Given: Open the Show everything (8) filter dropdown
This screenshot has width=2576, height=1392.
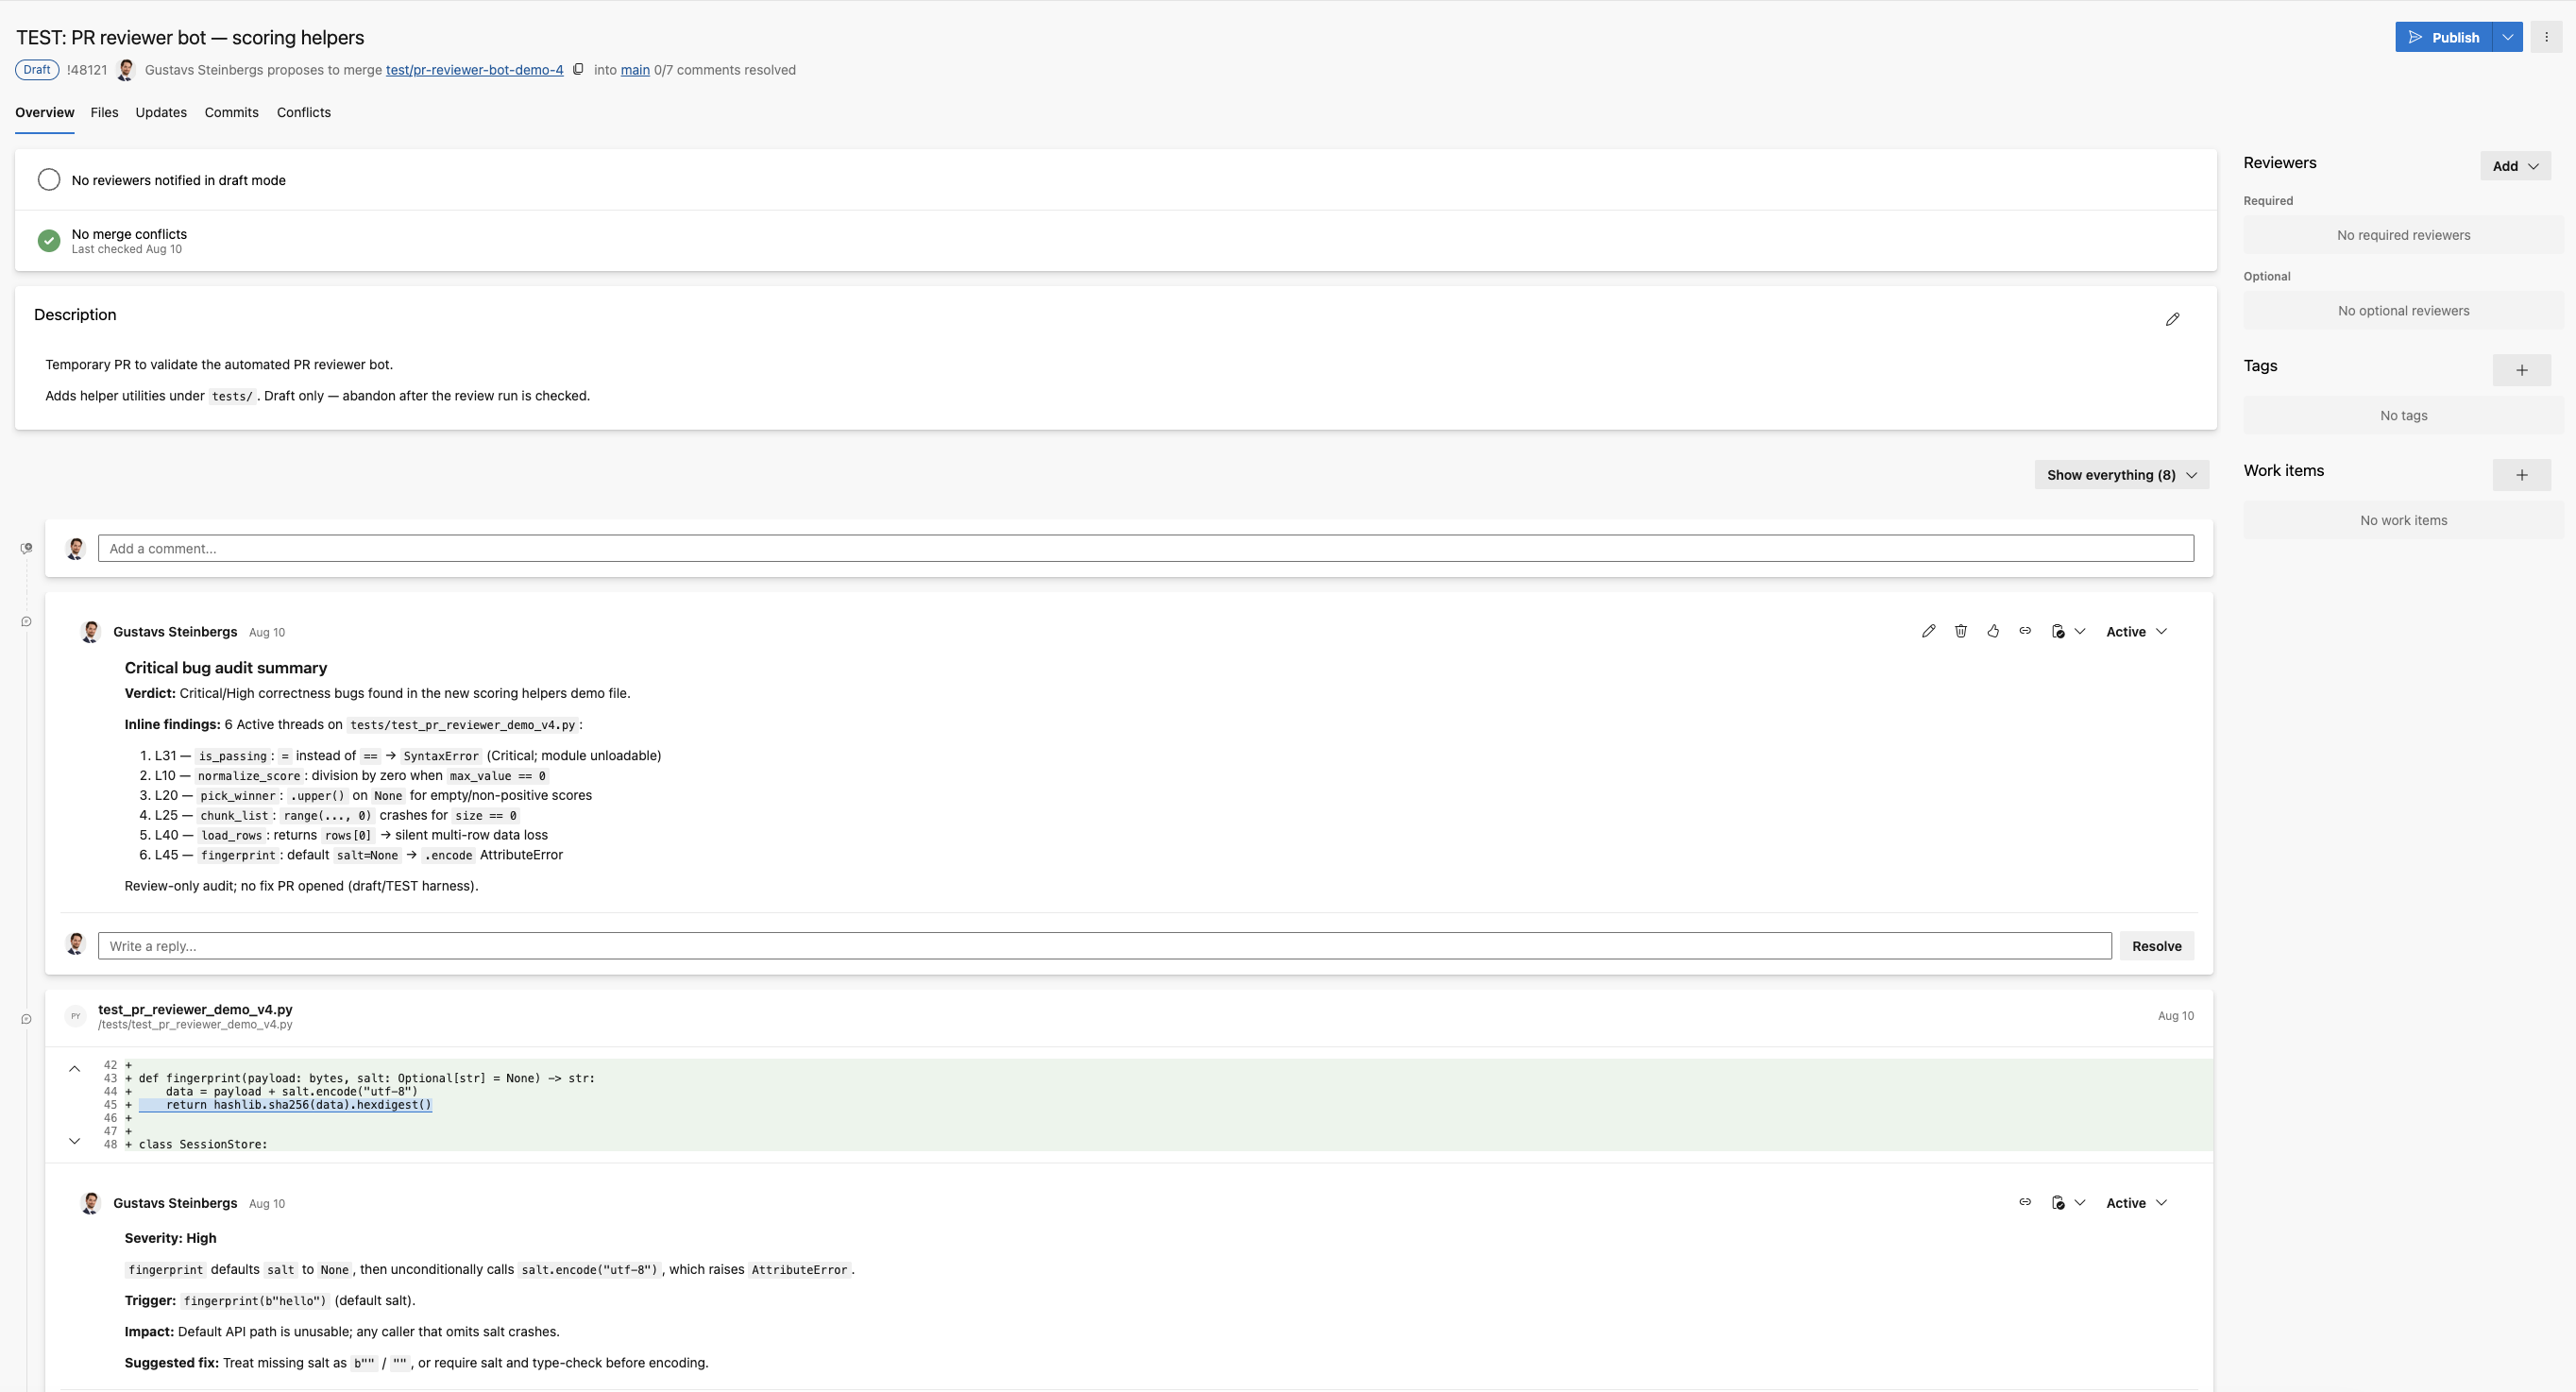Looking at the screenshot, I should 2121,475.
